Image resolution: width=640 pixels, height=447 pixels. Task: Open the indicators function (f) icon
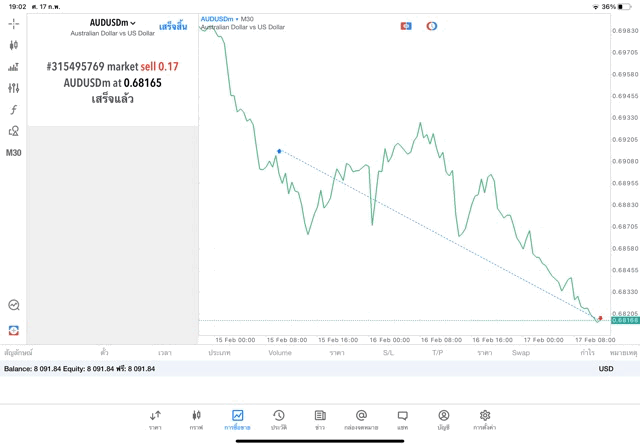click(x=13, y=109)
